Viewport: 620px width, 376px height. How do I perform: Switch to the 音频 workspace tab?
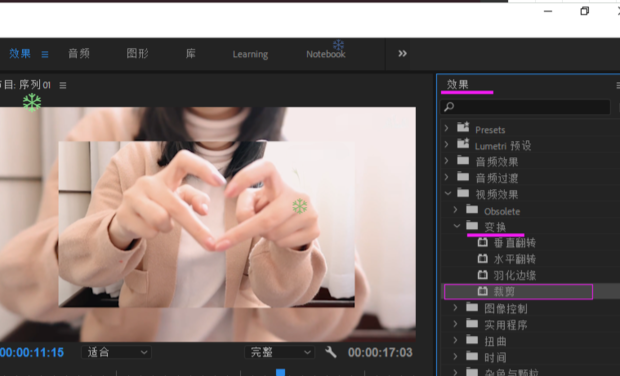pyautogui.click(x=79, y=53)
